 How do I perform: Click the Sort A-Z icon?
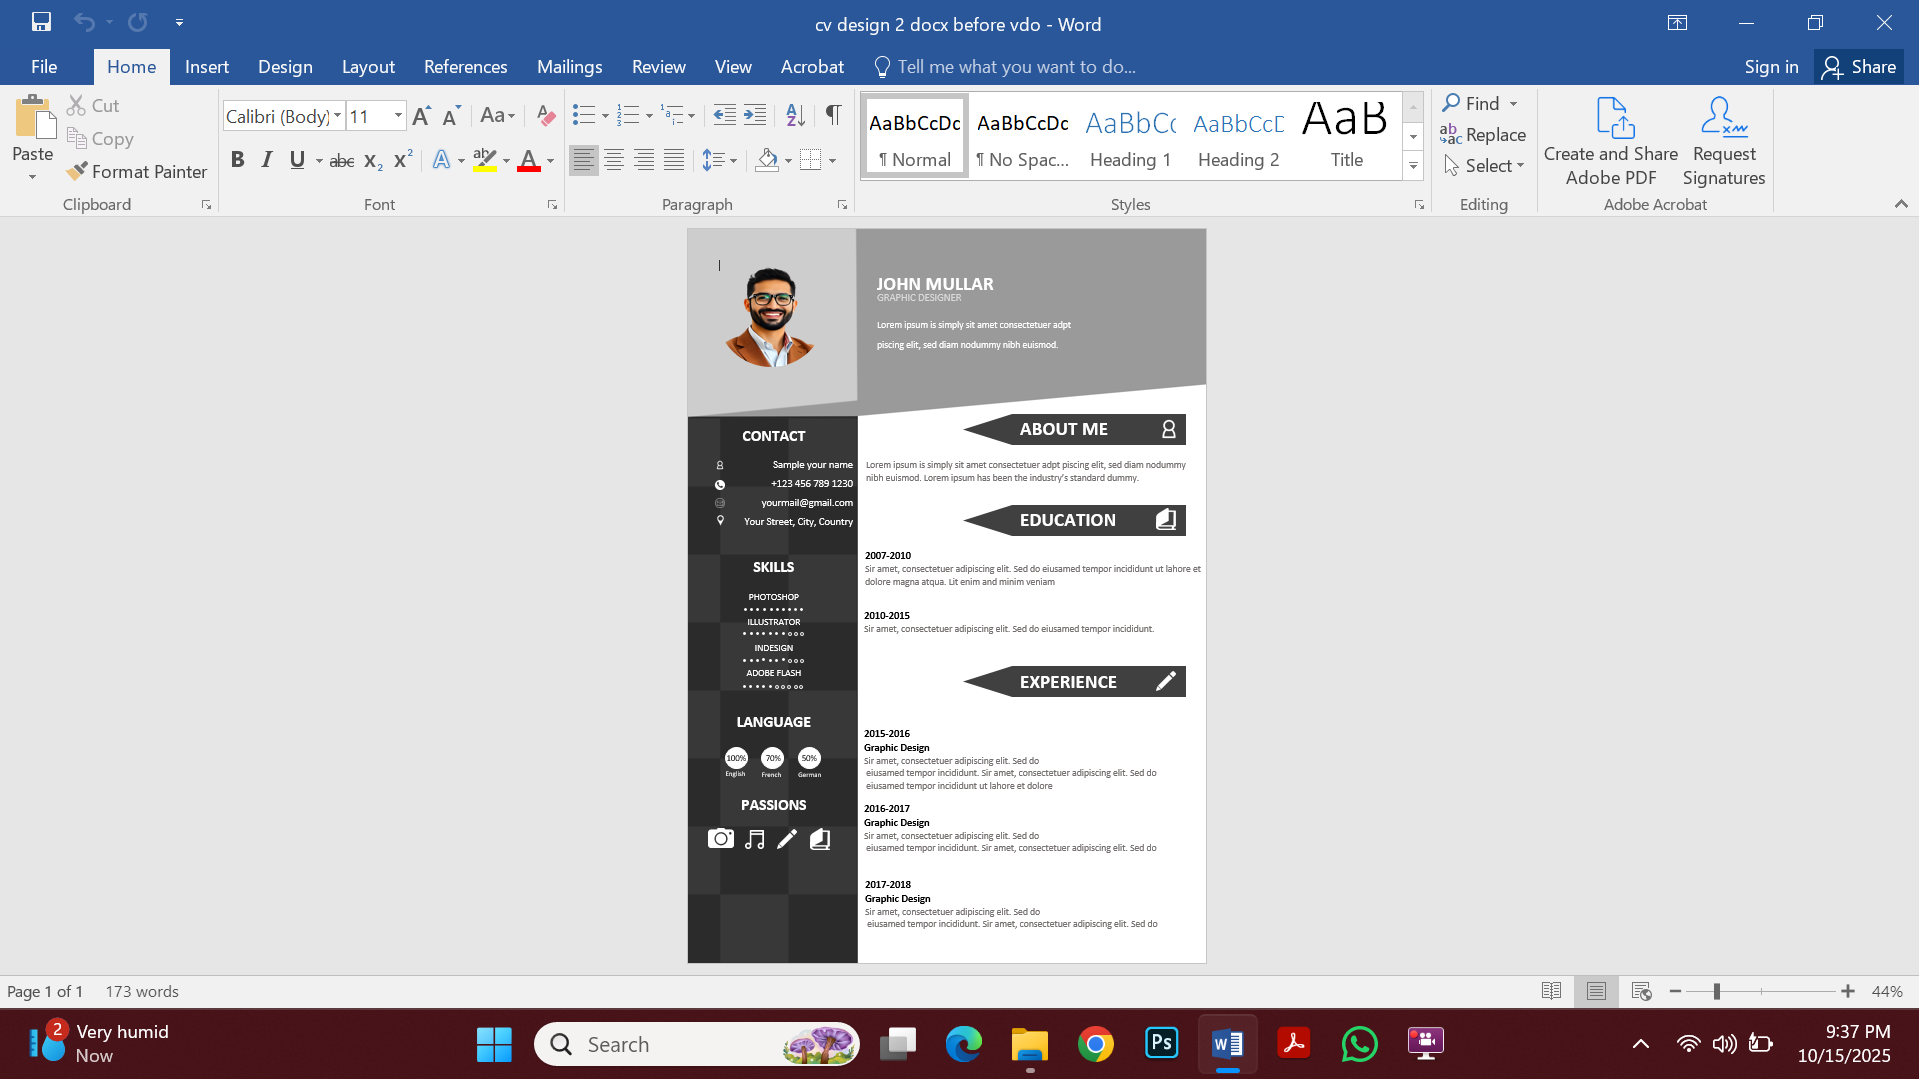pos(795,116)
